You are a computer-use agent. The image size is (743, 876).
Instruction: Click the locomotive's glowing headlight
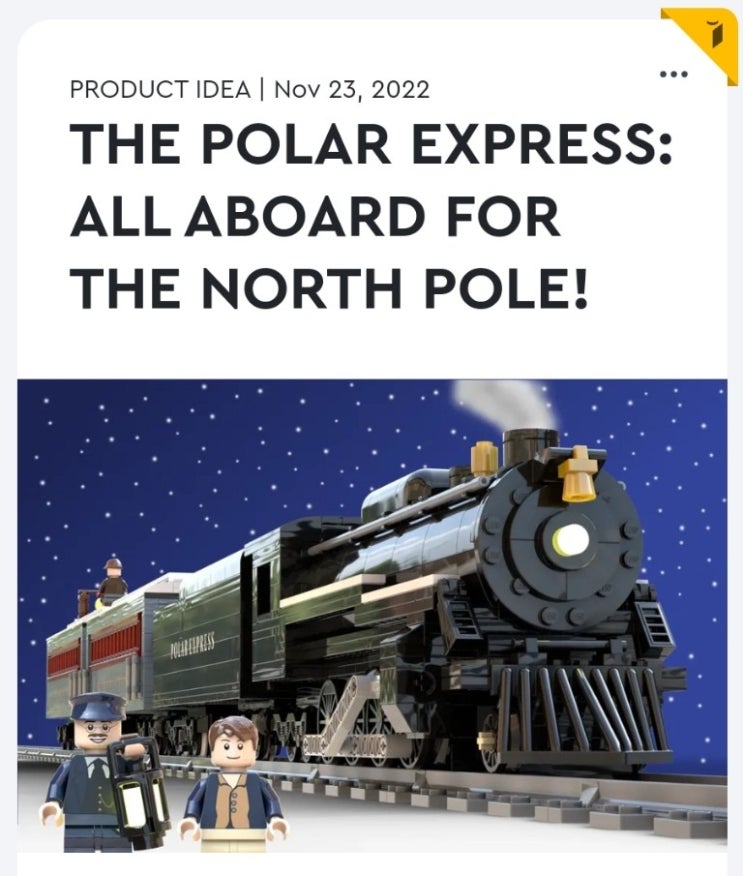pyautogui.click(x=571, y=539)
